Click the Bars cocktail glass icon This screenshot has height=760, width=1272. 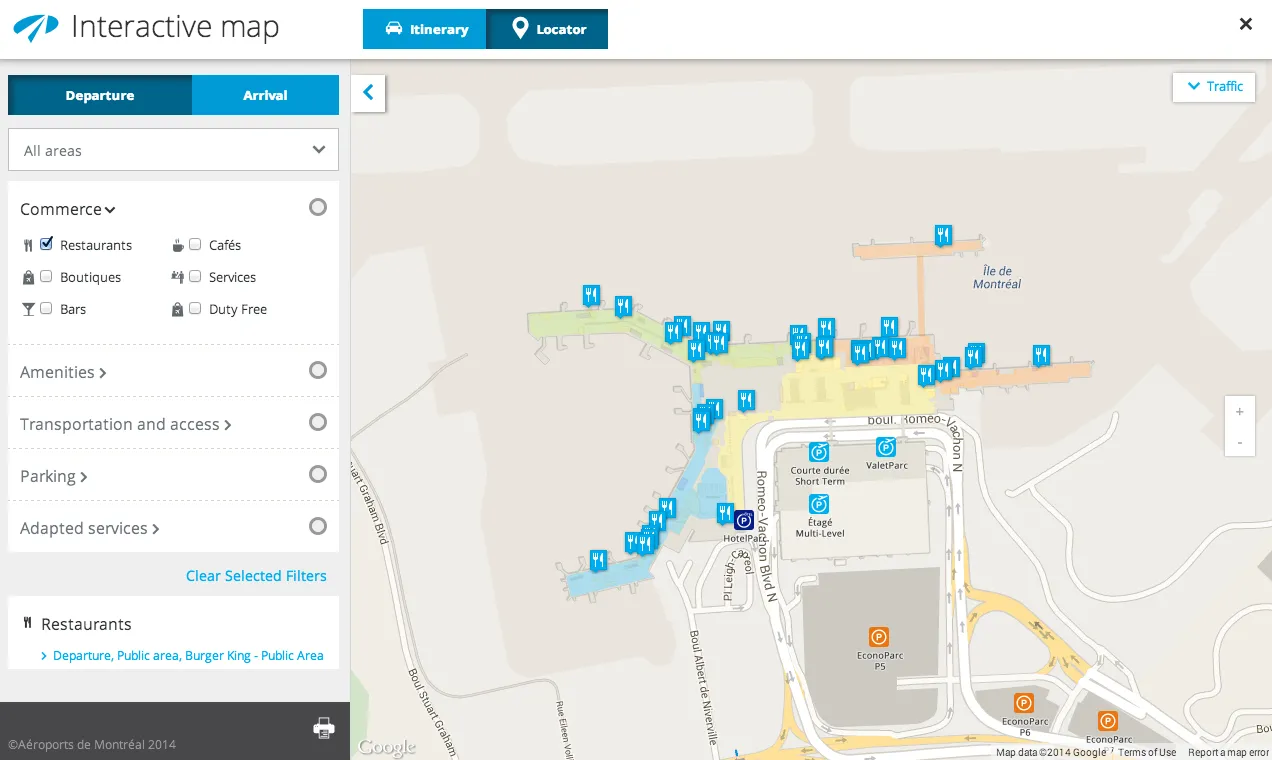(x=27, y=308)
